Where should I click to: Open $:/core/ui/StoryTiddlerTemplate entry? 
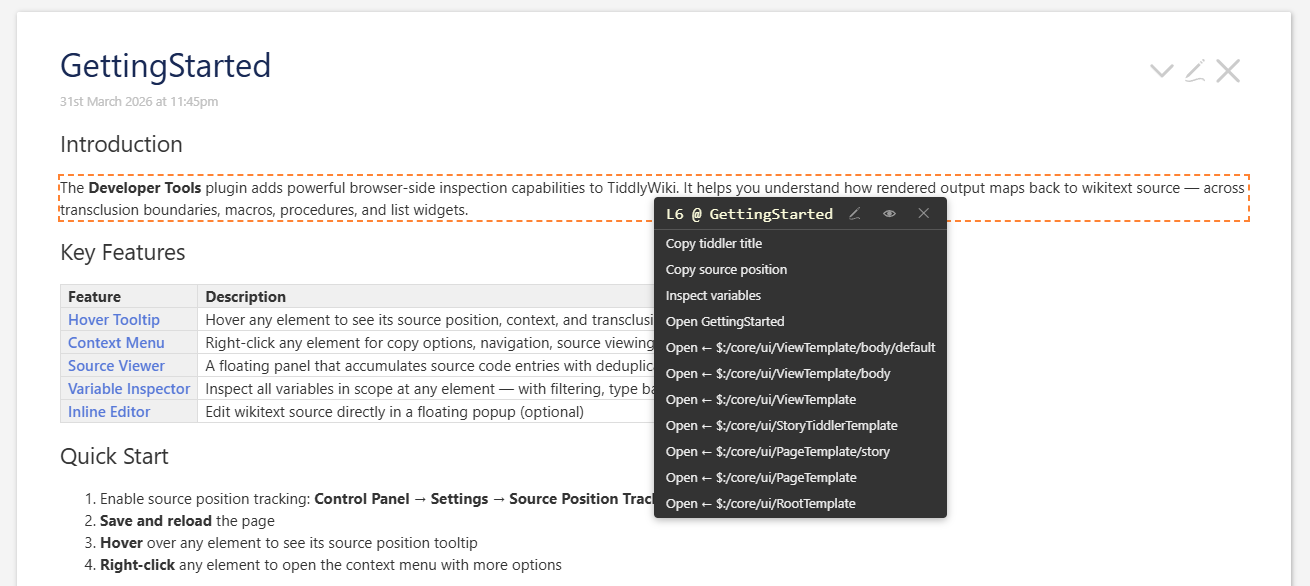pos(781,426)
